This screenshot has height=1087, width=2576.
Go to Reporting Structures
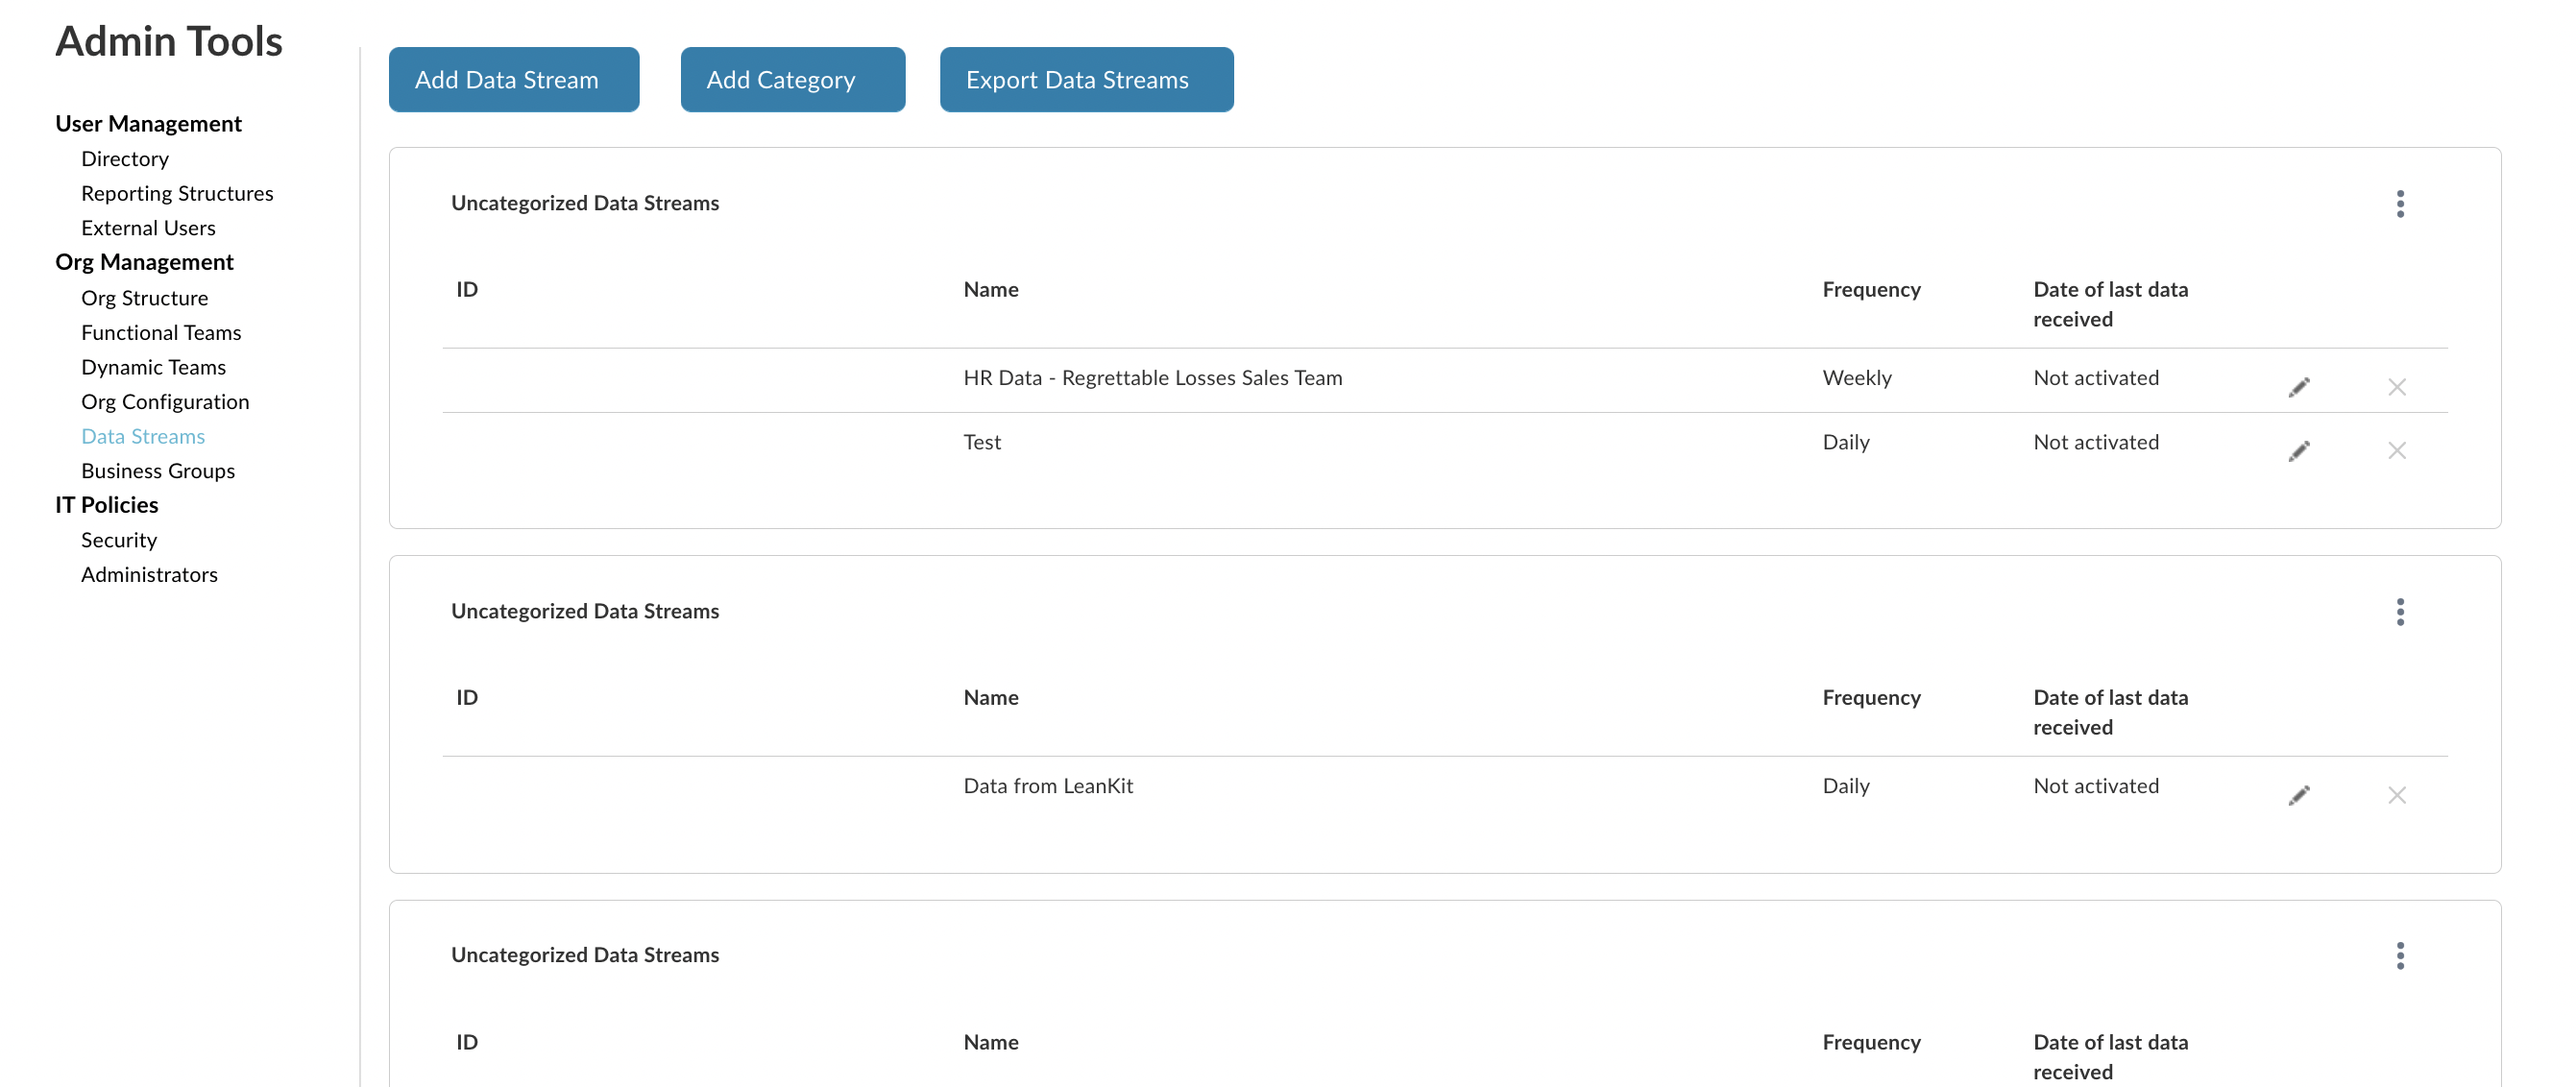tap(177, 193)
